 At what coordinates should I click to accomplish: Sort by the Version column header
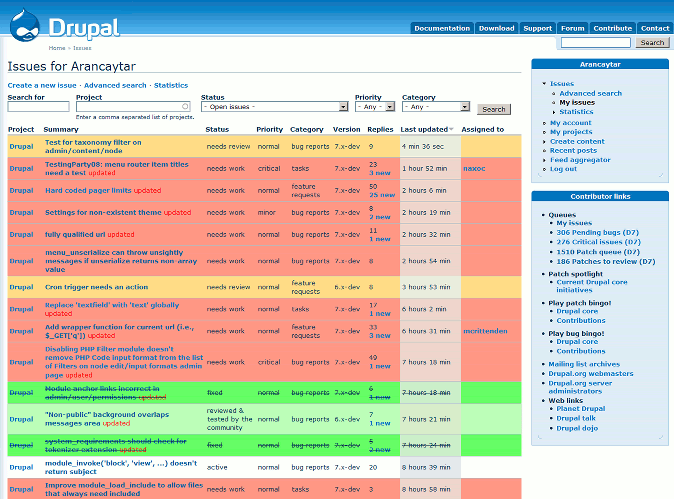[x=346, y=129]
